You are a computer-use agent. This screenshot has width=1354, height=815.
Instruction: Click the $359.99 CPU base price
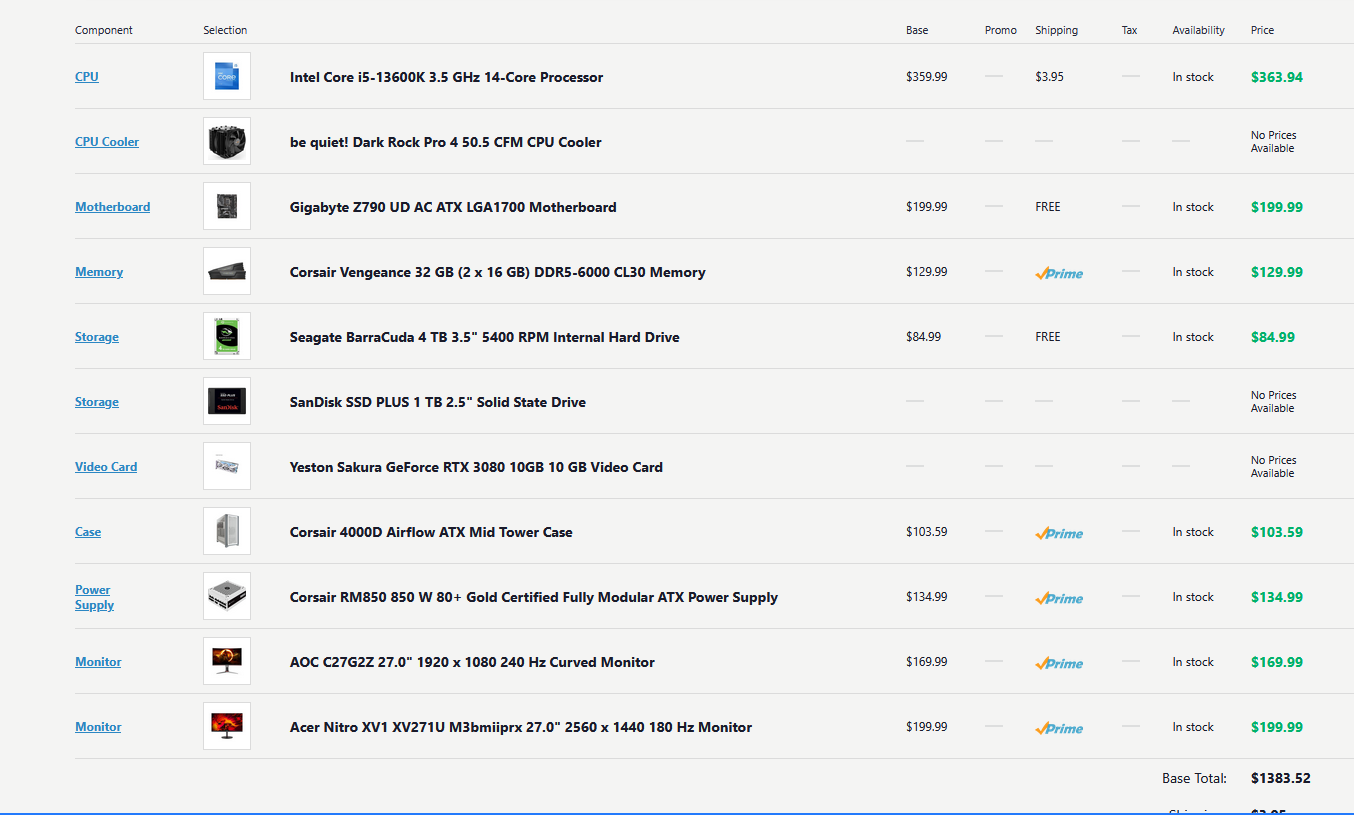[x=927, y=77]
